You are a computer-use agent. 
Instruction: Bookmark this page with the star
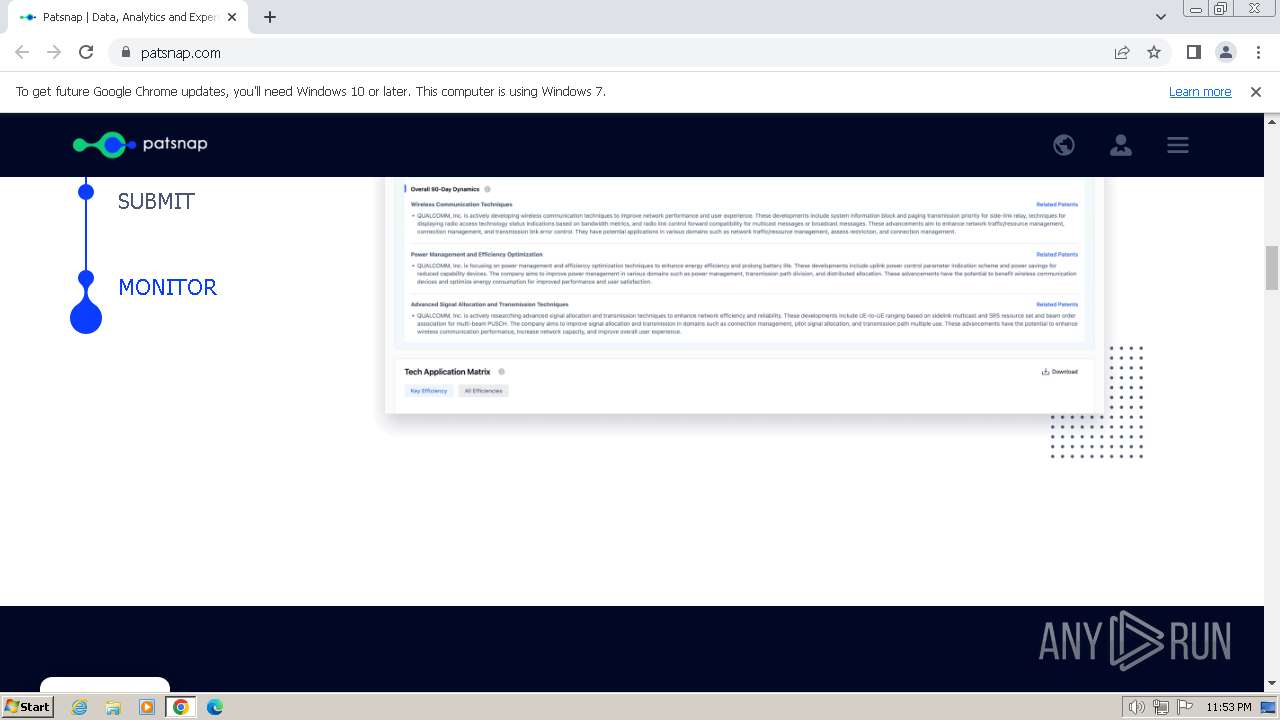[1154, 52]
